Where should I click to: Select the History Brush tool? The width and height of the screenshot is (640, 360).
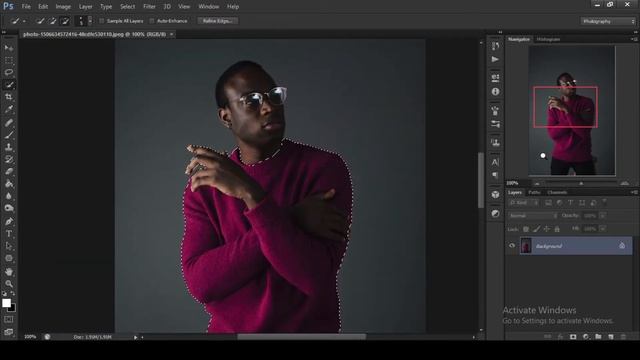pyautogui.click(x=9, y=159)
